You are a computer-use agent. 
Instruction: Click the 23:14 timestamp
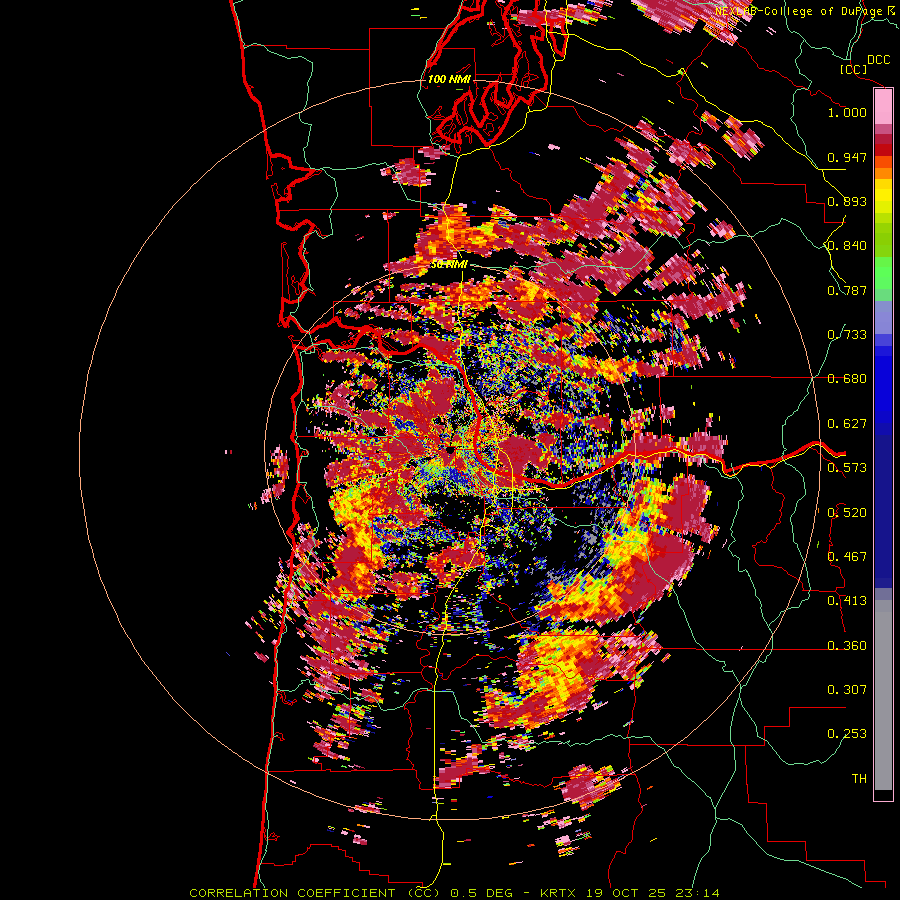click(697, 893)
